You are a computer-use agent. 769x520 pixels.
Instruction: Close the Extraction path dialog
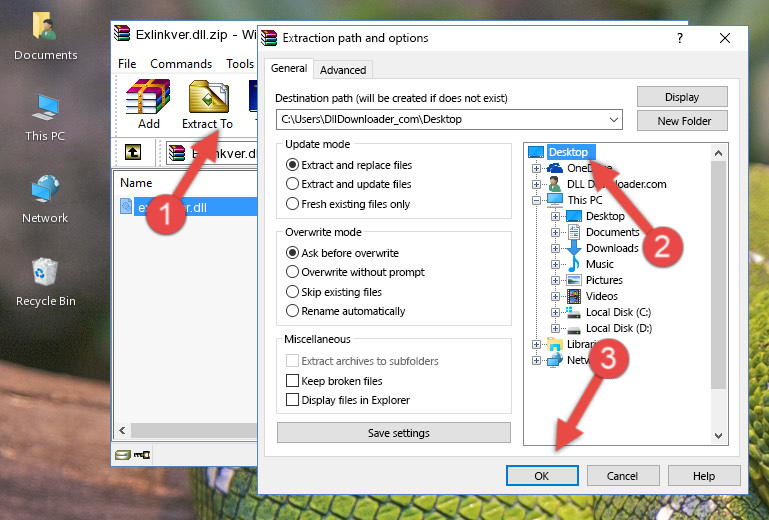(725, 38)
